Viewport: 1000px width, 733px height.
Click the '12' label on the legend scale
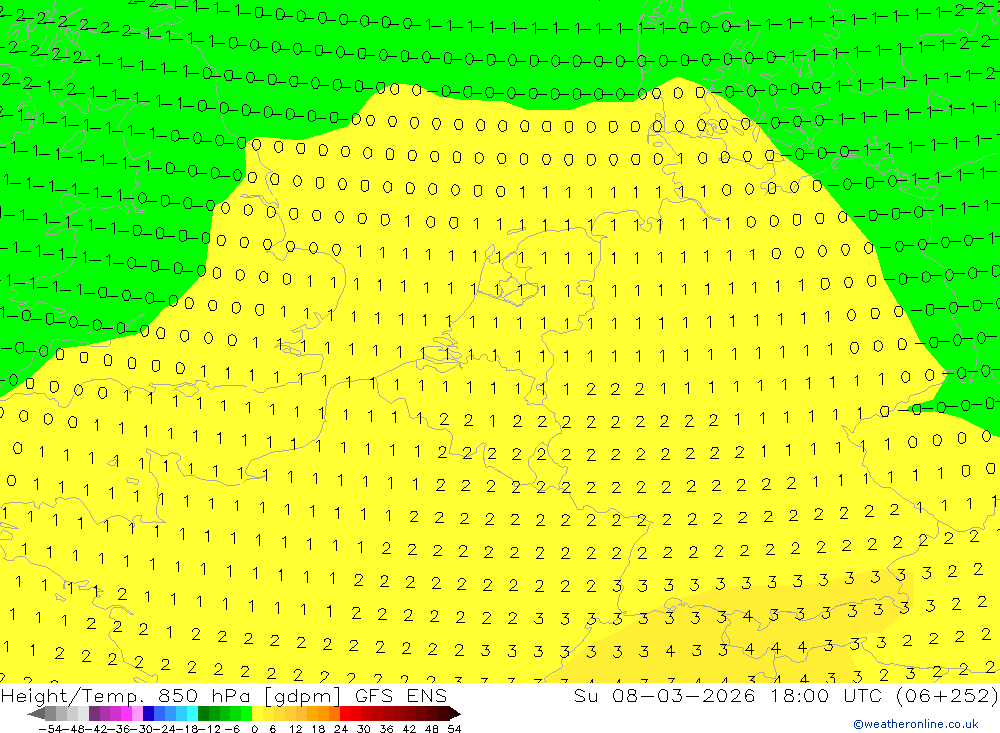[x=296, y=729]
